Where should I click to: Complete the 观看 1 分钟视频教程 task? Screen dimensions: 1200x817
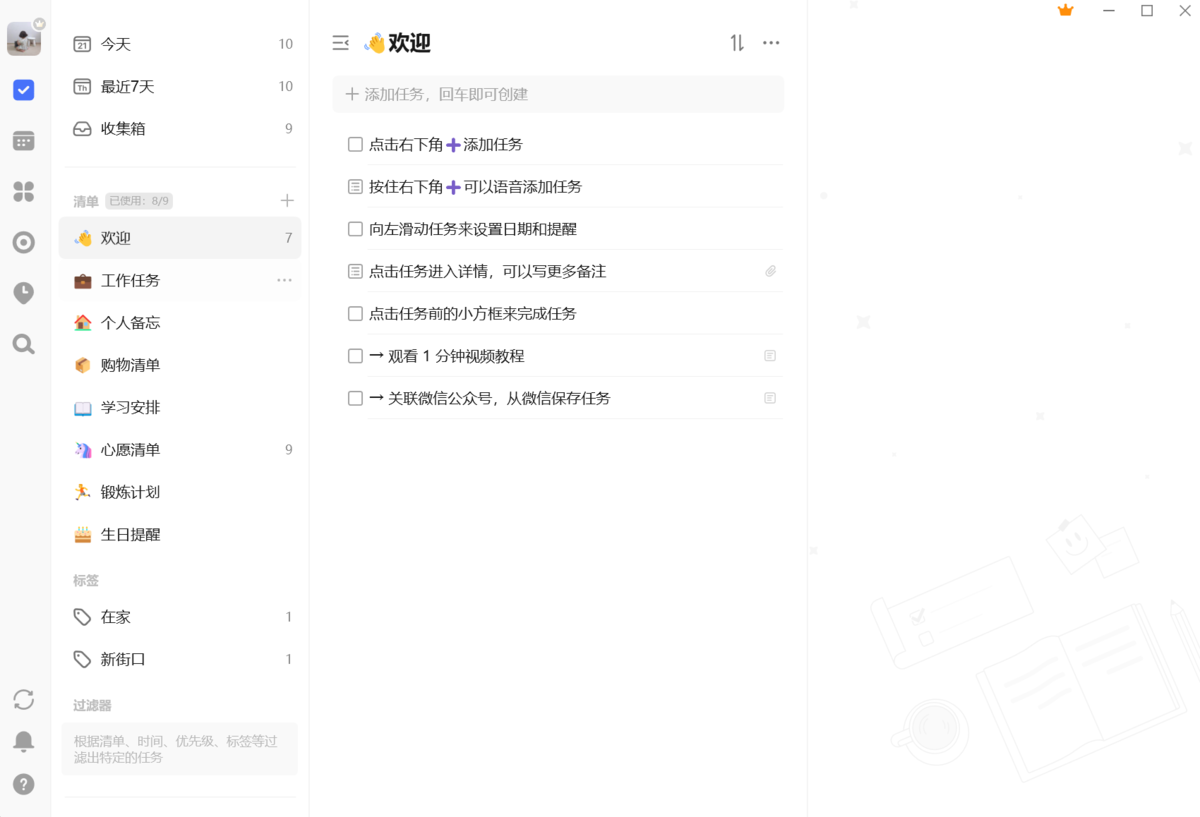(x=355, y=355)
